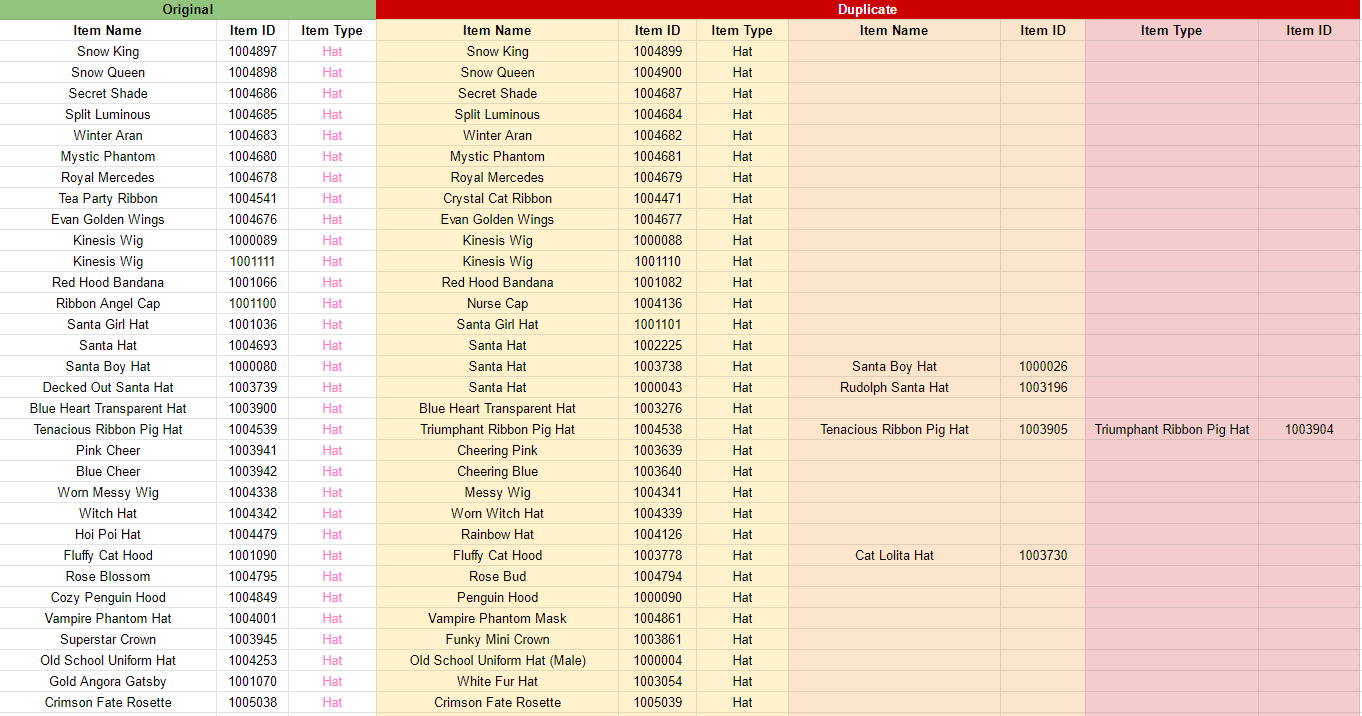The image size is (1362, 716).
Task: Click Item ID 1000089
Action: pos(252,240)
